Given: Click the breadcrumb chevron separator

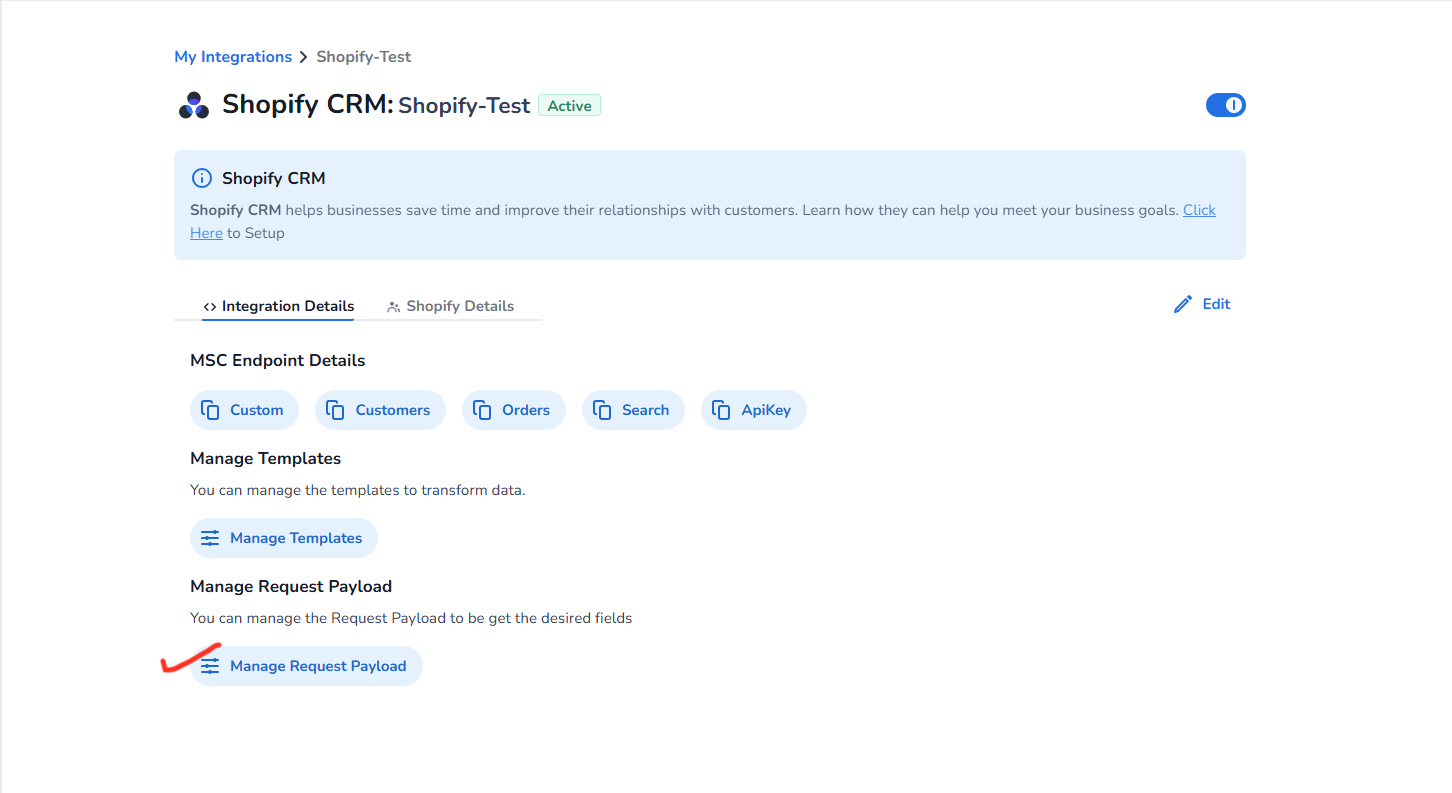Looking at the screenshot, I should click(304, 57).
